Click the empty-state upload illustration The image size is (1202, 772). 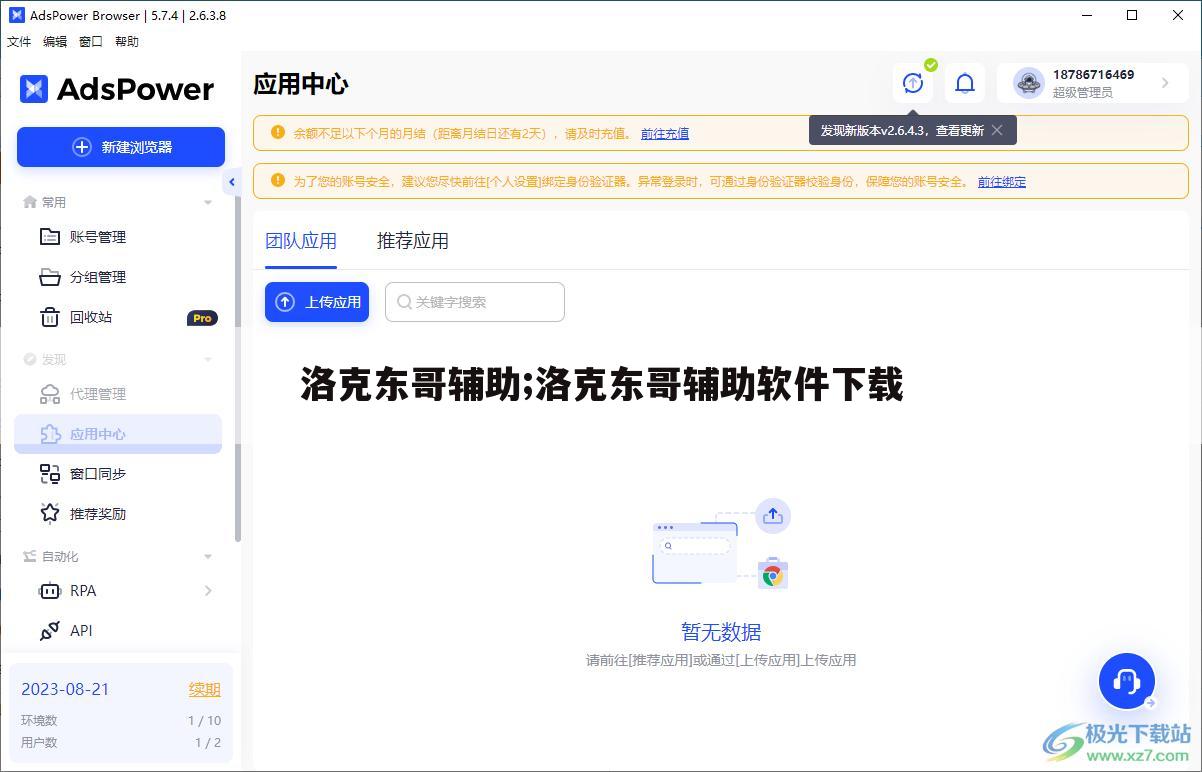(x=721, y=544)
